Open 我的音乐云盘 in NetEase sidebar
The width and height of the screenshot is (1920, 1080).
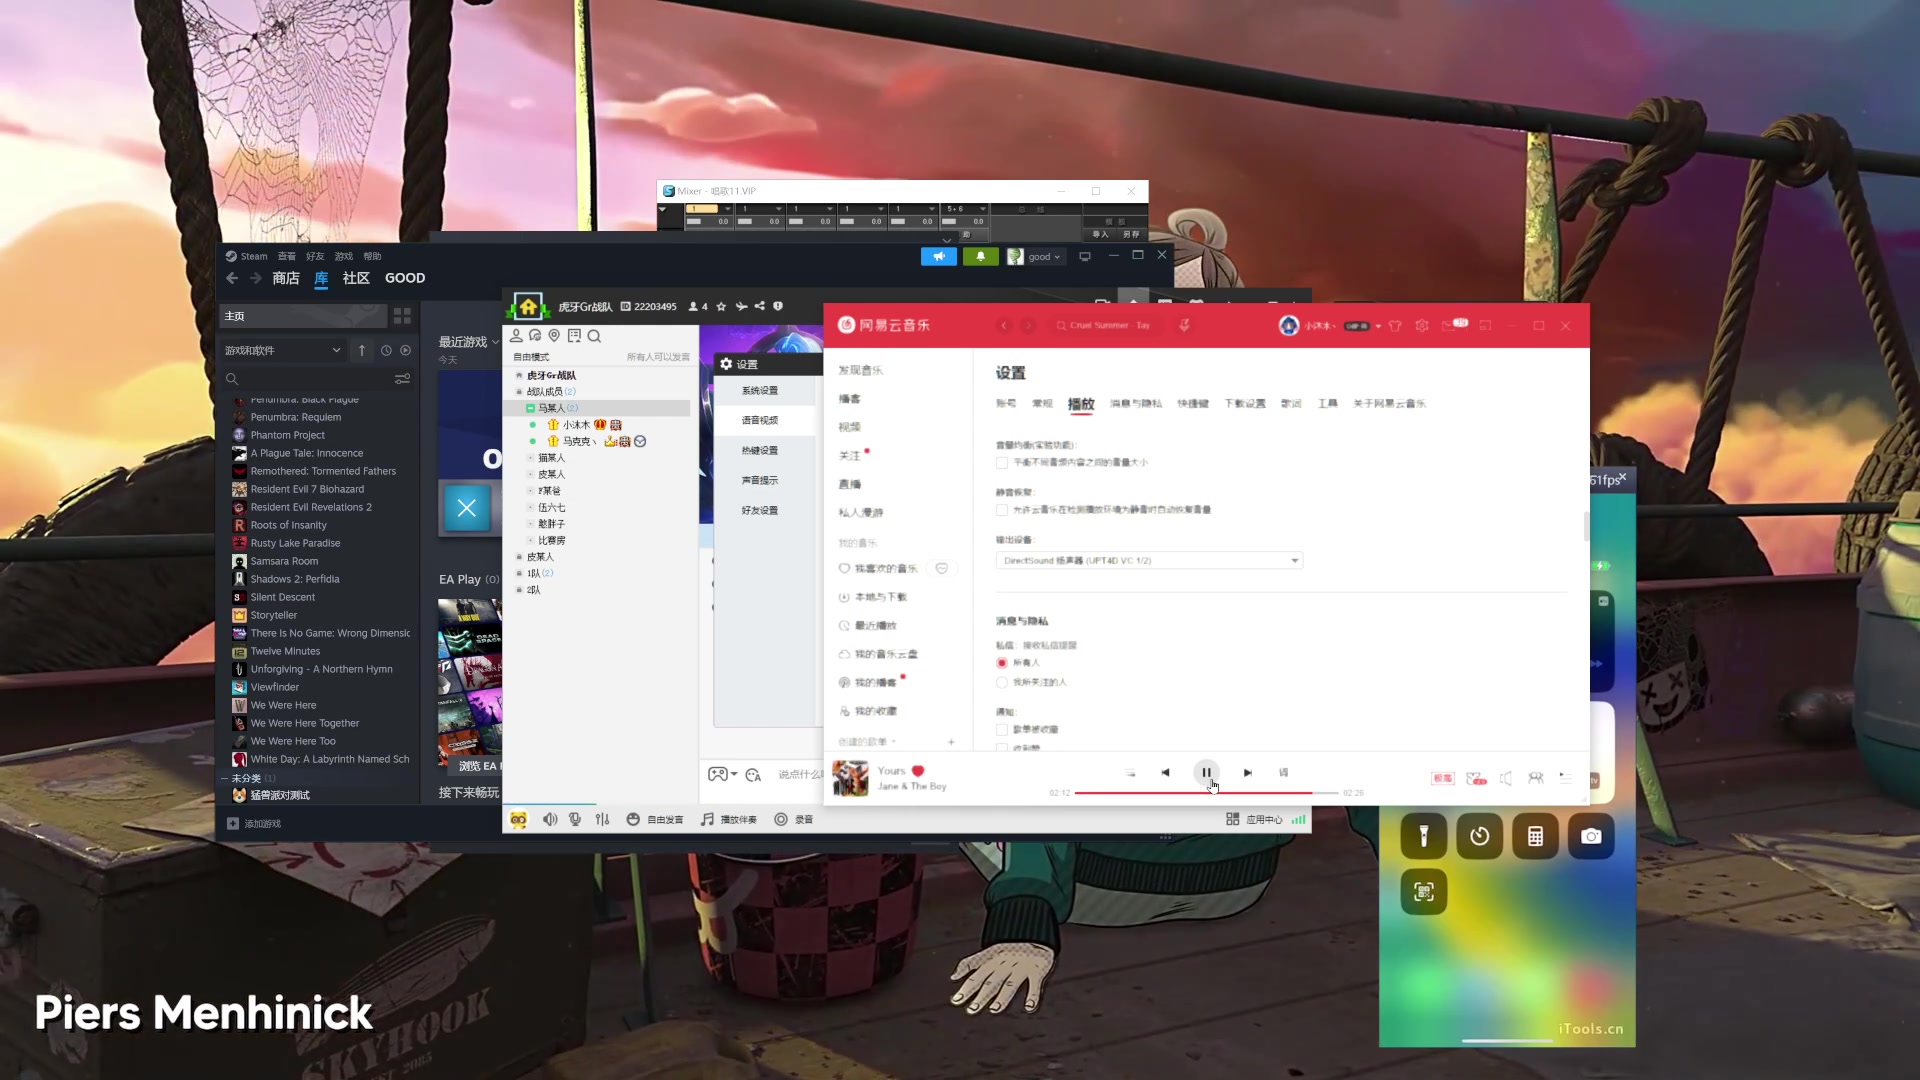coord(886,653)
